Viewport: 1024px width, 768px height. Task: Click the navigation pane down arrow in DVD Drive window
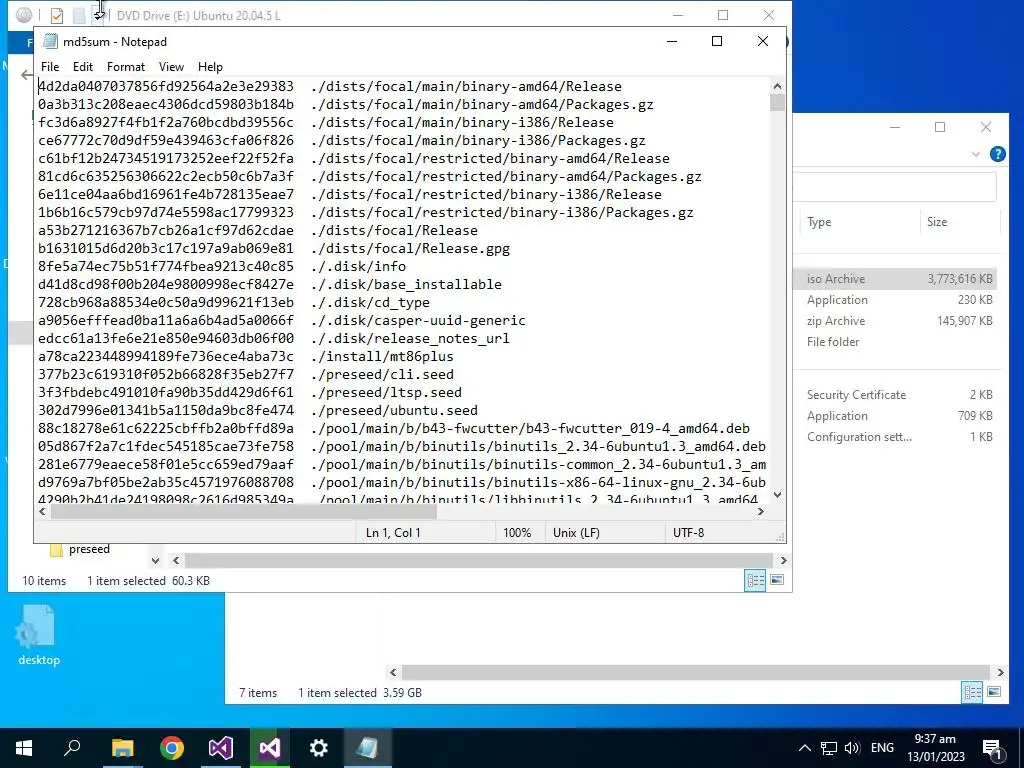tap(155, 560)
